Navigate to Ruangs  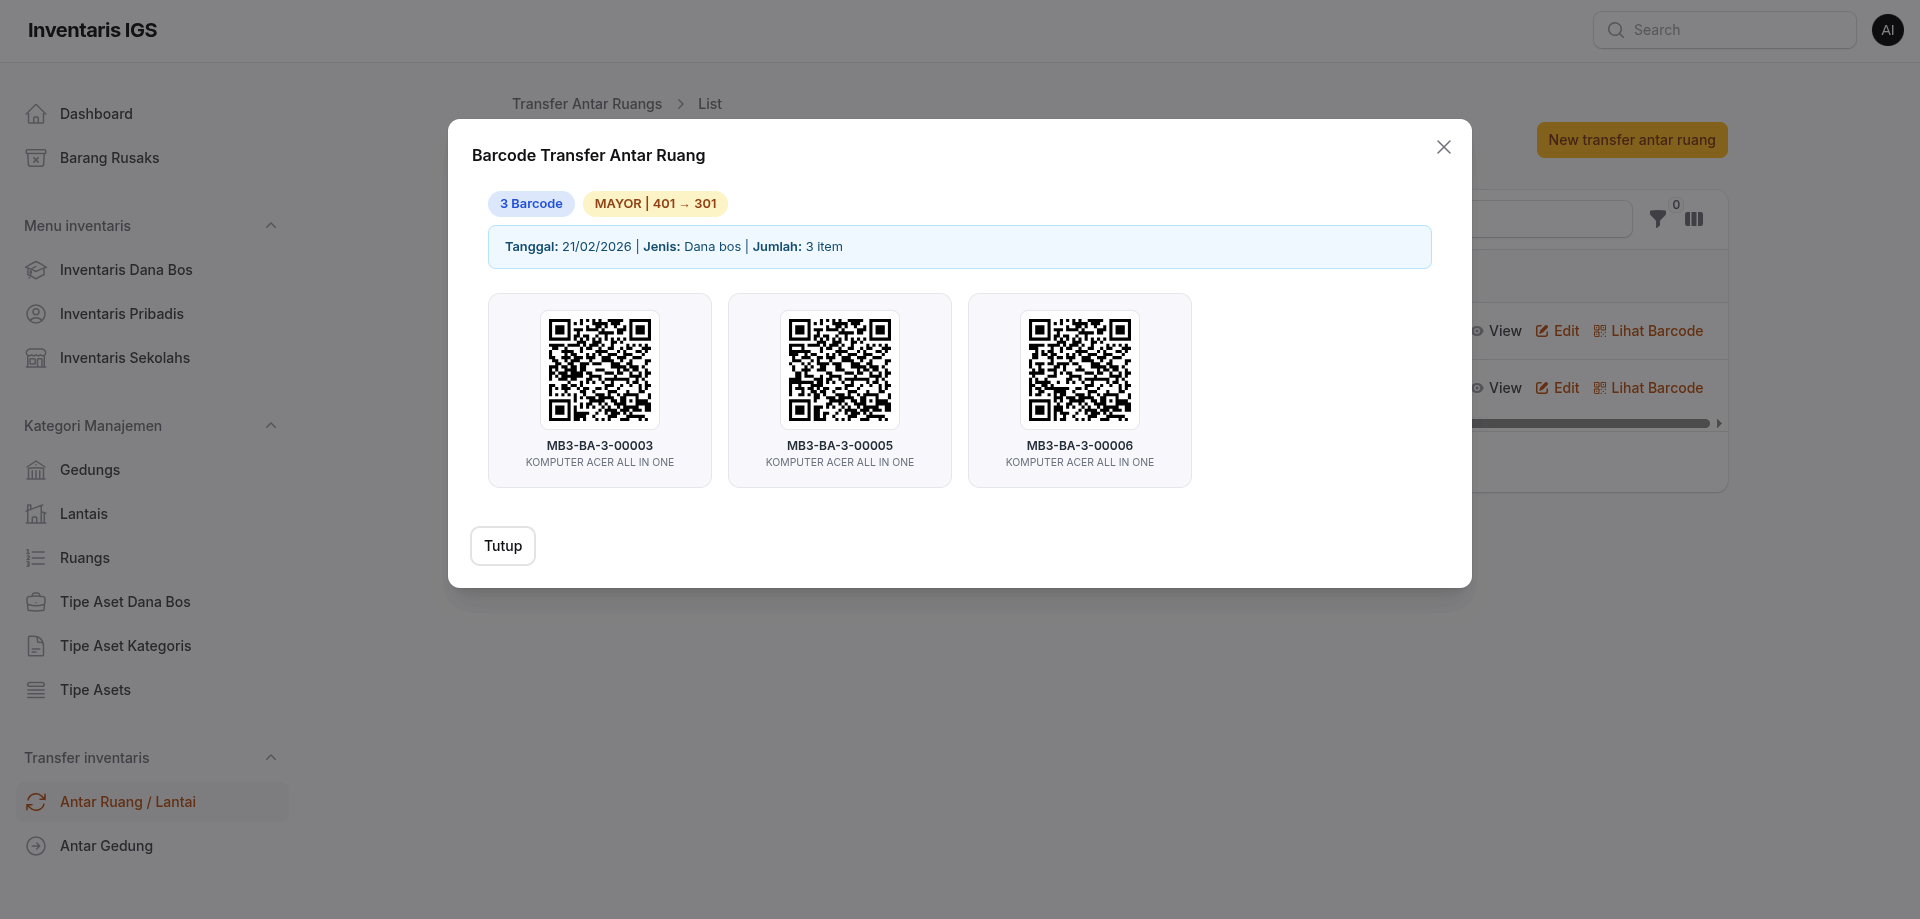tap(152, 558)
